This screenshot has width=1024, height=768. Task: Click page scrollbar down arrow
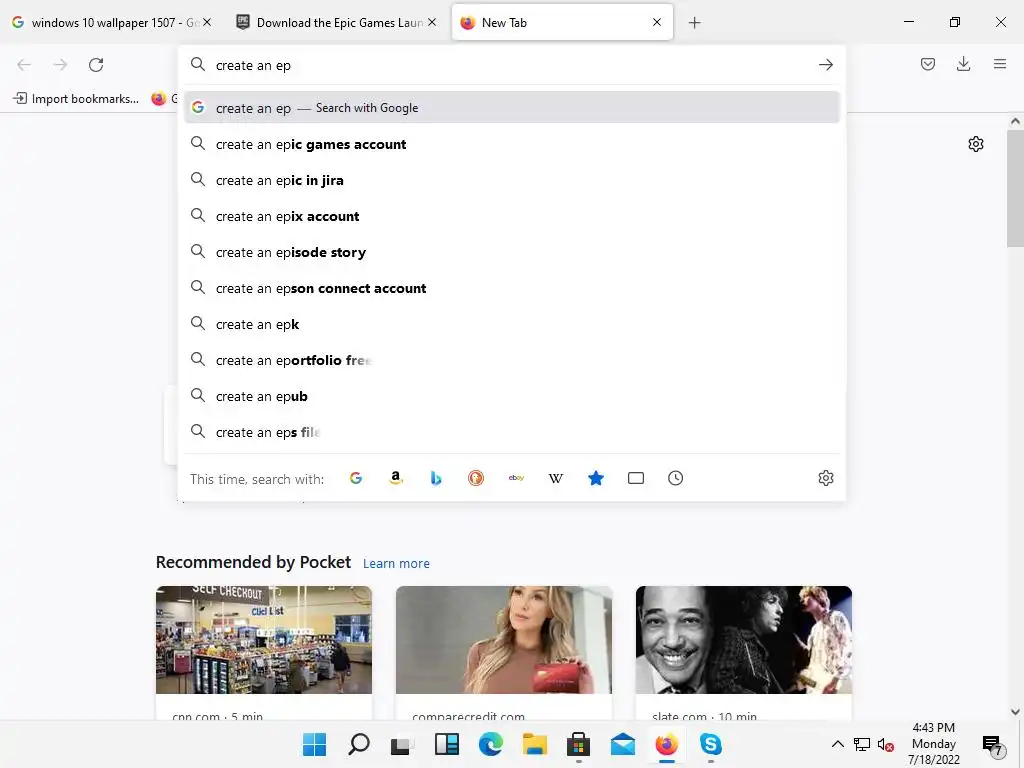(x=1015, y=712)
